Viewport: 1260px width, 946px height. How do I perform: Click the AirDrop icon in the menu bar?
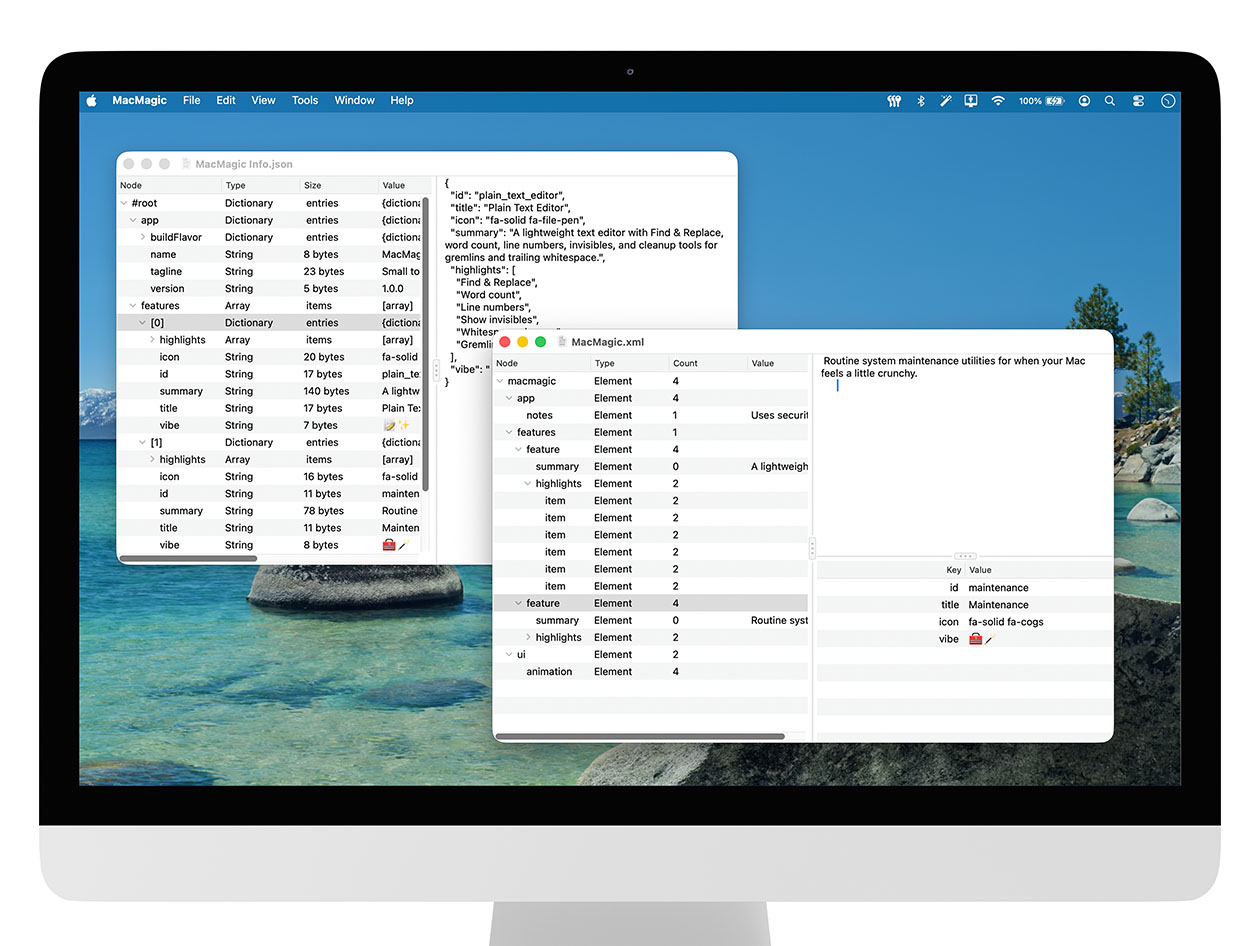[894, 101]
